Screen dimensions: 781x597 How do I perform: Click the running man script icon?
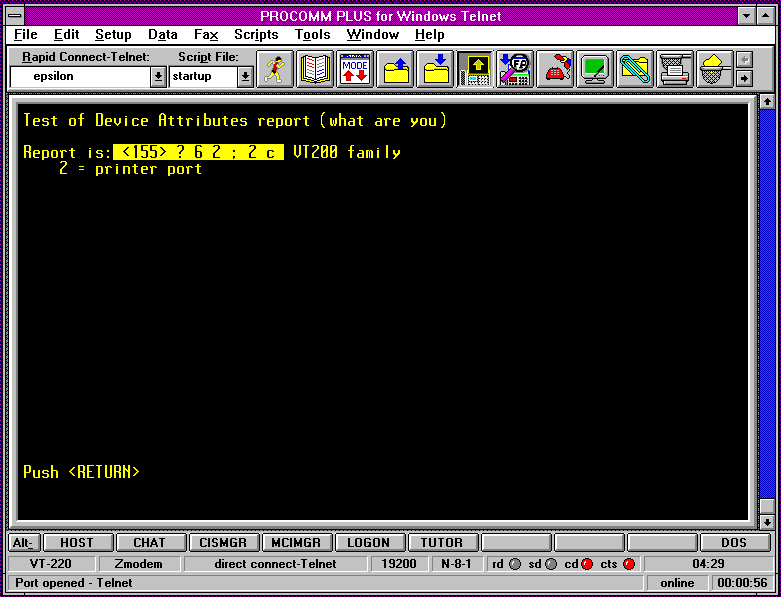(x=275, y=69)
